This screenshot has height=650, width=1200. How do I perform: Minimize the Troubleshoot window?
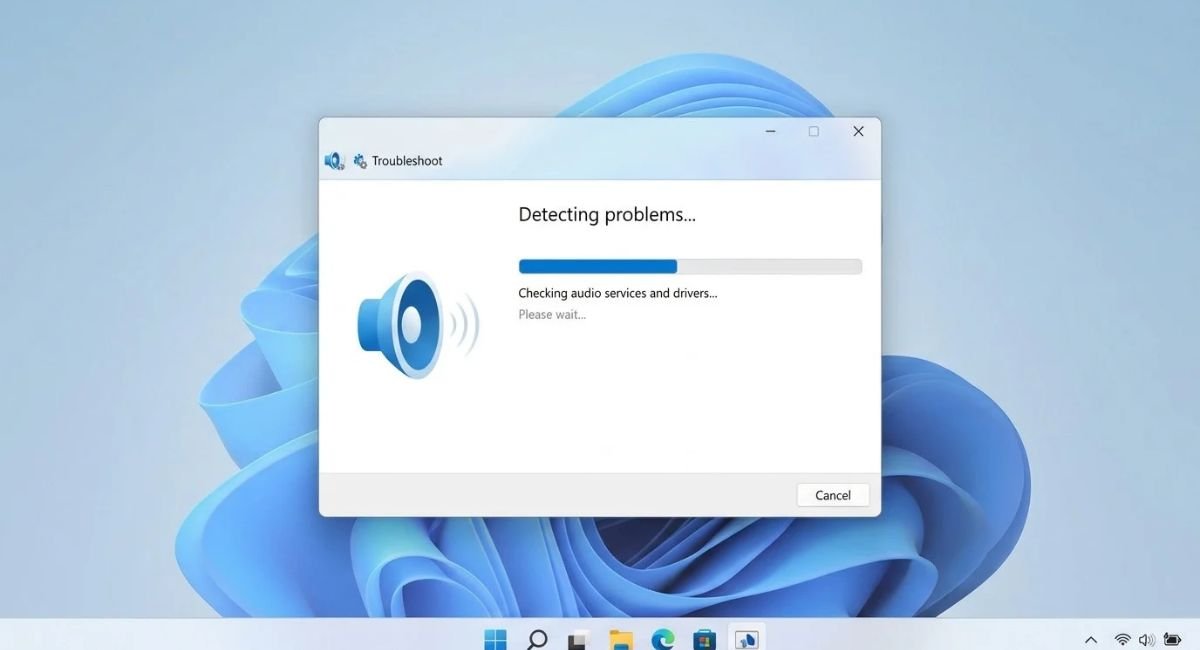click(771, 132)
